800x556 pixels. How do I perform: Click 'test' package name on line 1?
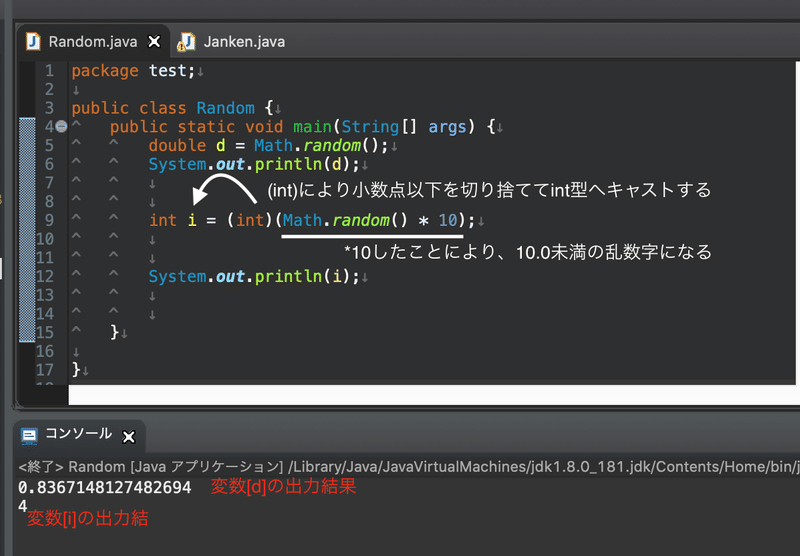pyautogui.click(x=168, y=71)
